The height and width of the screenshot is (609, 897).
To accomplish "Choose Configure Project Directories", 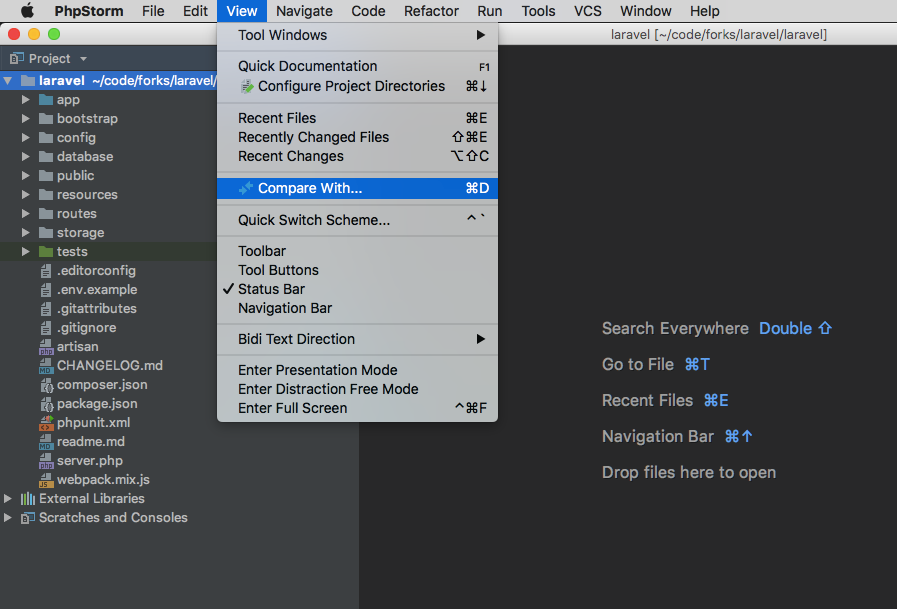I will point(357,86).
